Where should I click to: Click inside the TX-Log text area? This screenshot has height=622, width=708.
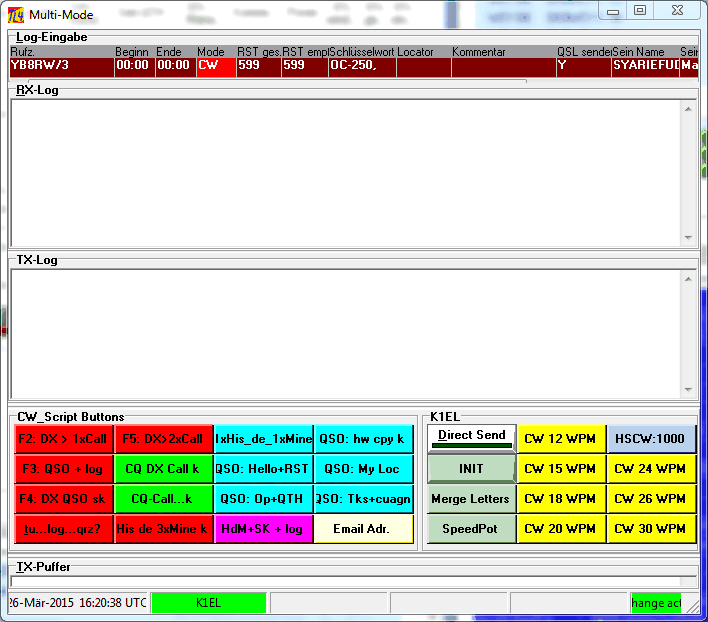[346, 334]
